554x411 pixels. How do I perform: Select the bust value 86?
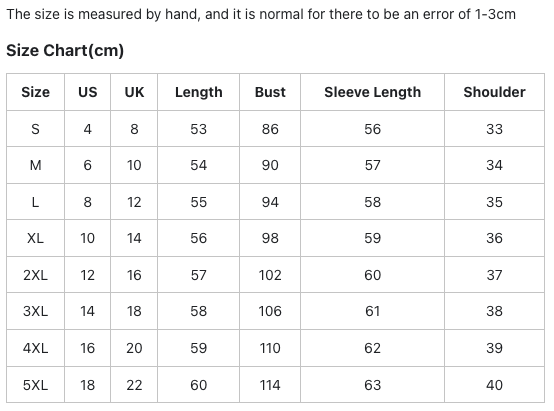click(270, 129)
